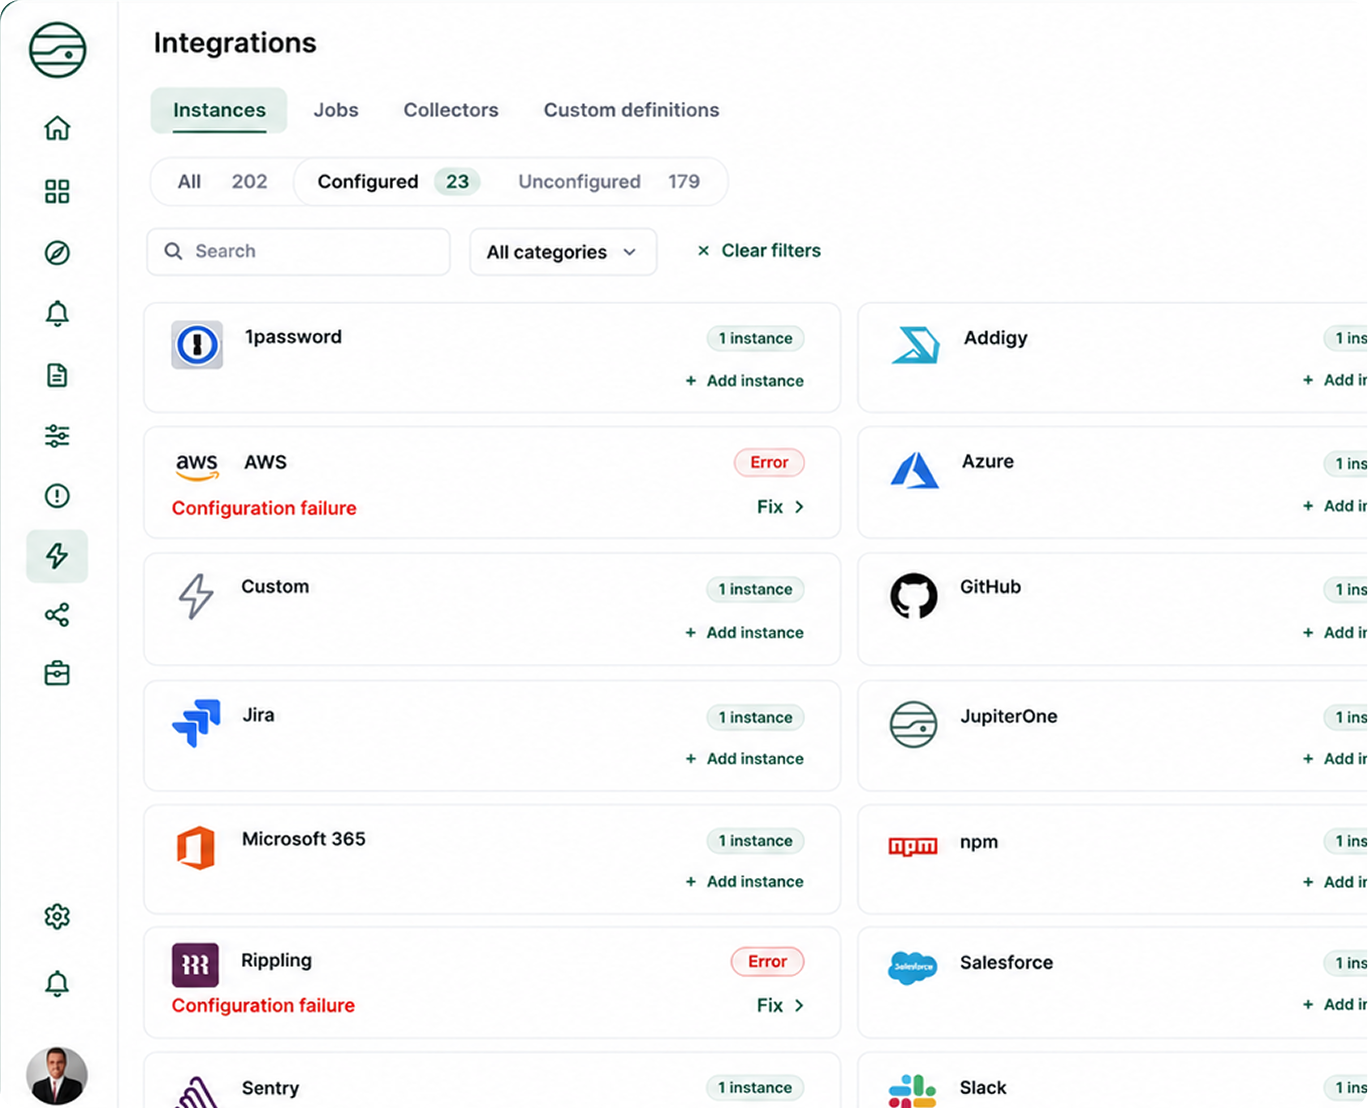Go to Home via sidebar house icon
This screenshot has height=1108, width=1368.
pos(57,128)
